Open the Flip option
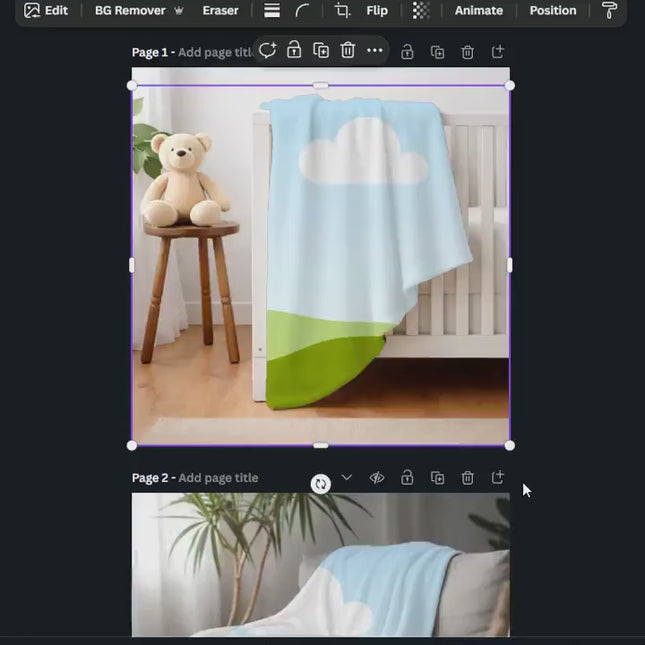Screen dimensions: 645x645 point(377,10)
